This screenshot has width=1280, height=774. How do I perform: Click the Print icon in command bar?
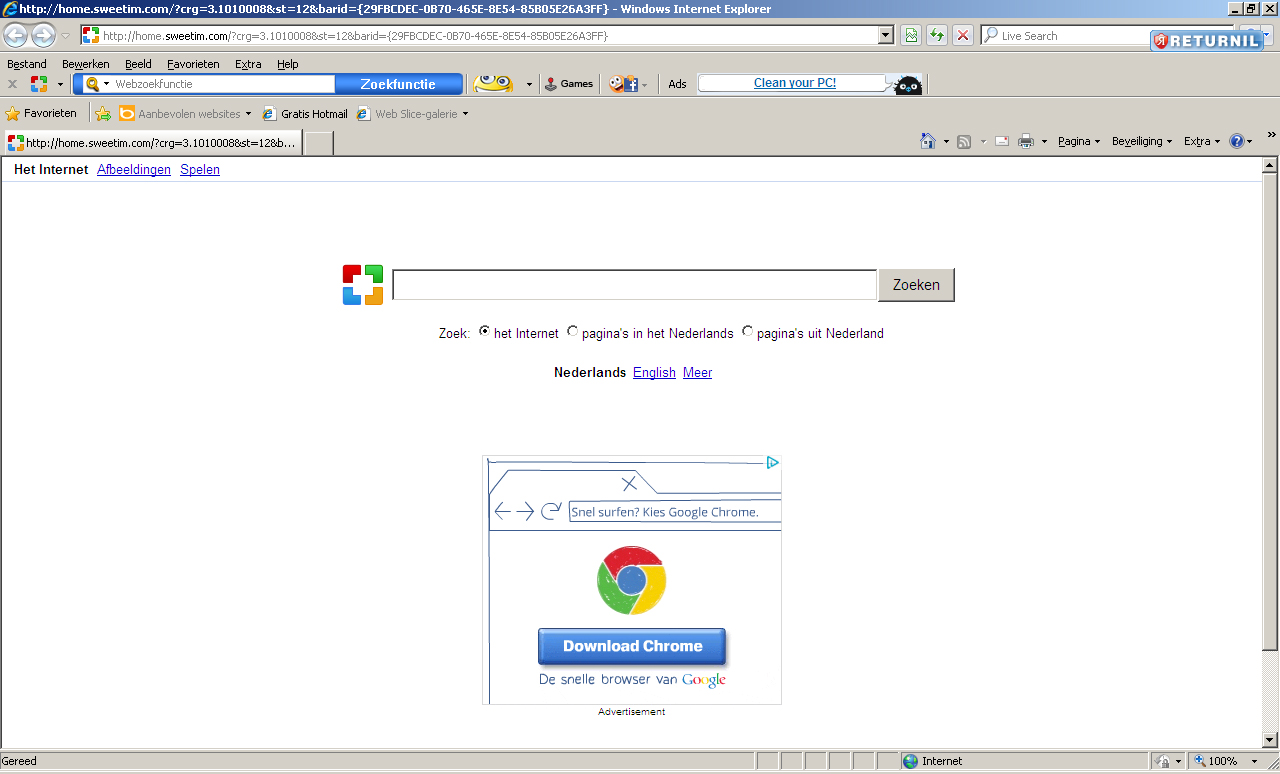click(x=1025, y=142)
